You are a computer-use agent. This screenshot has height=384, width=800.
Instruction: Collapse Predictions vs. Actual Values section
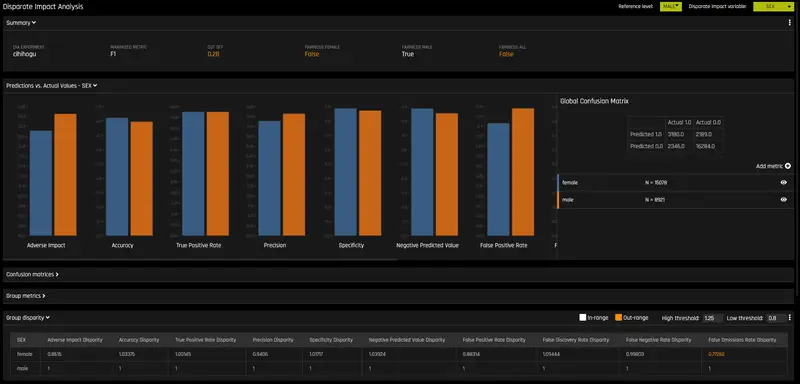coord(52,86)
